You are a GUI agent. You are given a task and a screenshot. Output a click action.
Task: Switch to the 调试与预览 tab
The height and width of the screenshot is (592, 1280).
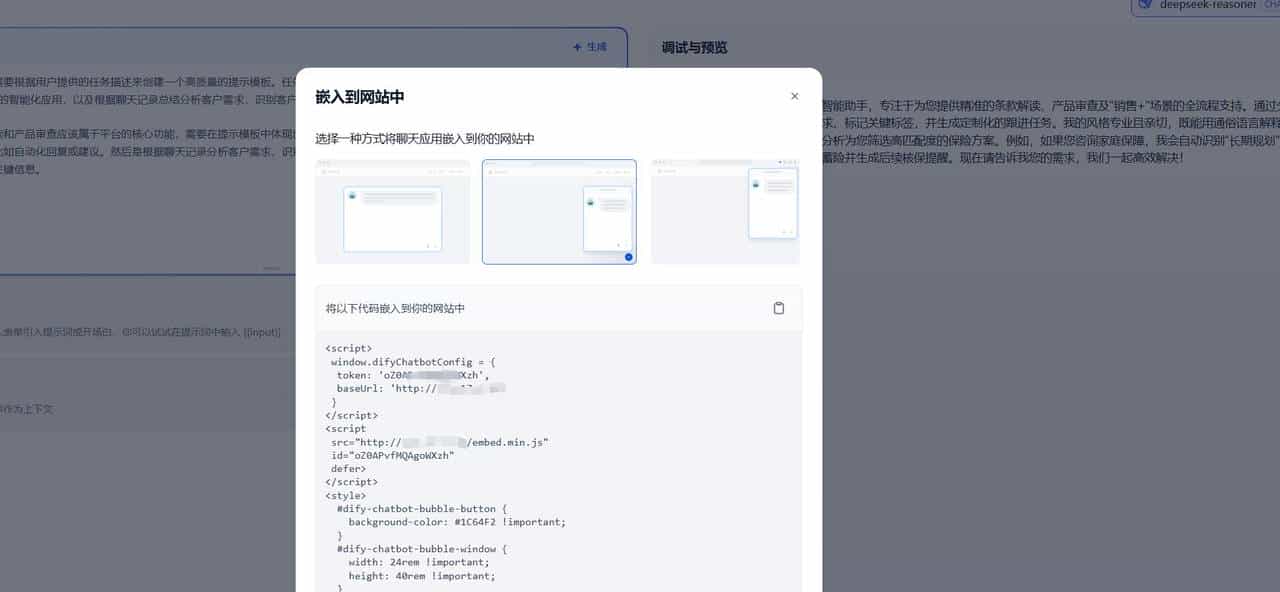692,47
